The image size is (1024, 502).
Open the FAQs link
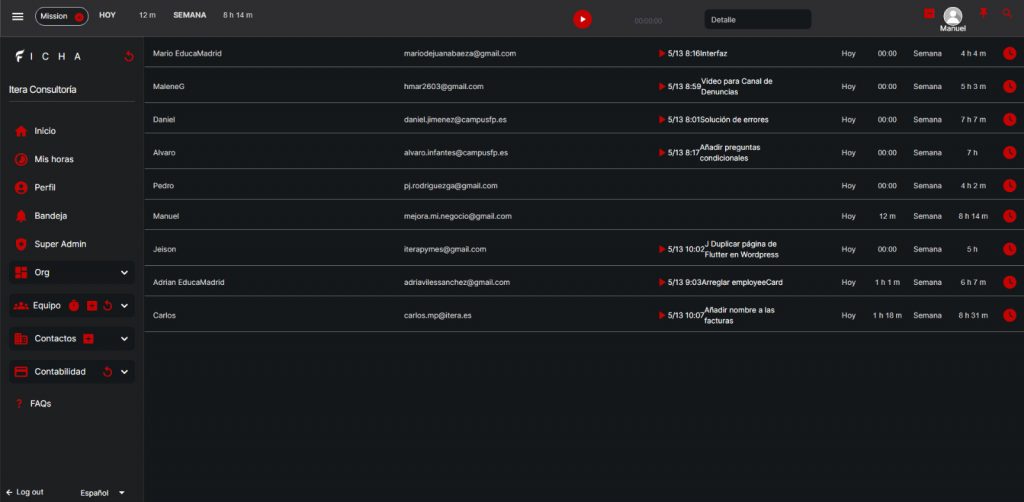point(40,404)
